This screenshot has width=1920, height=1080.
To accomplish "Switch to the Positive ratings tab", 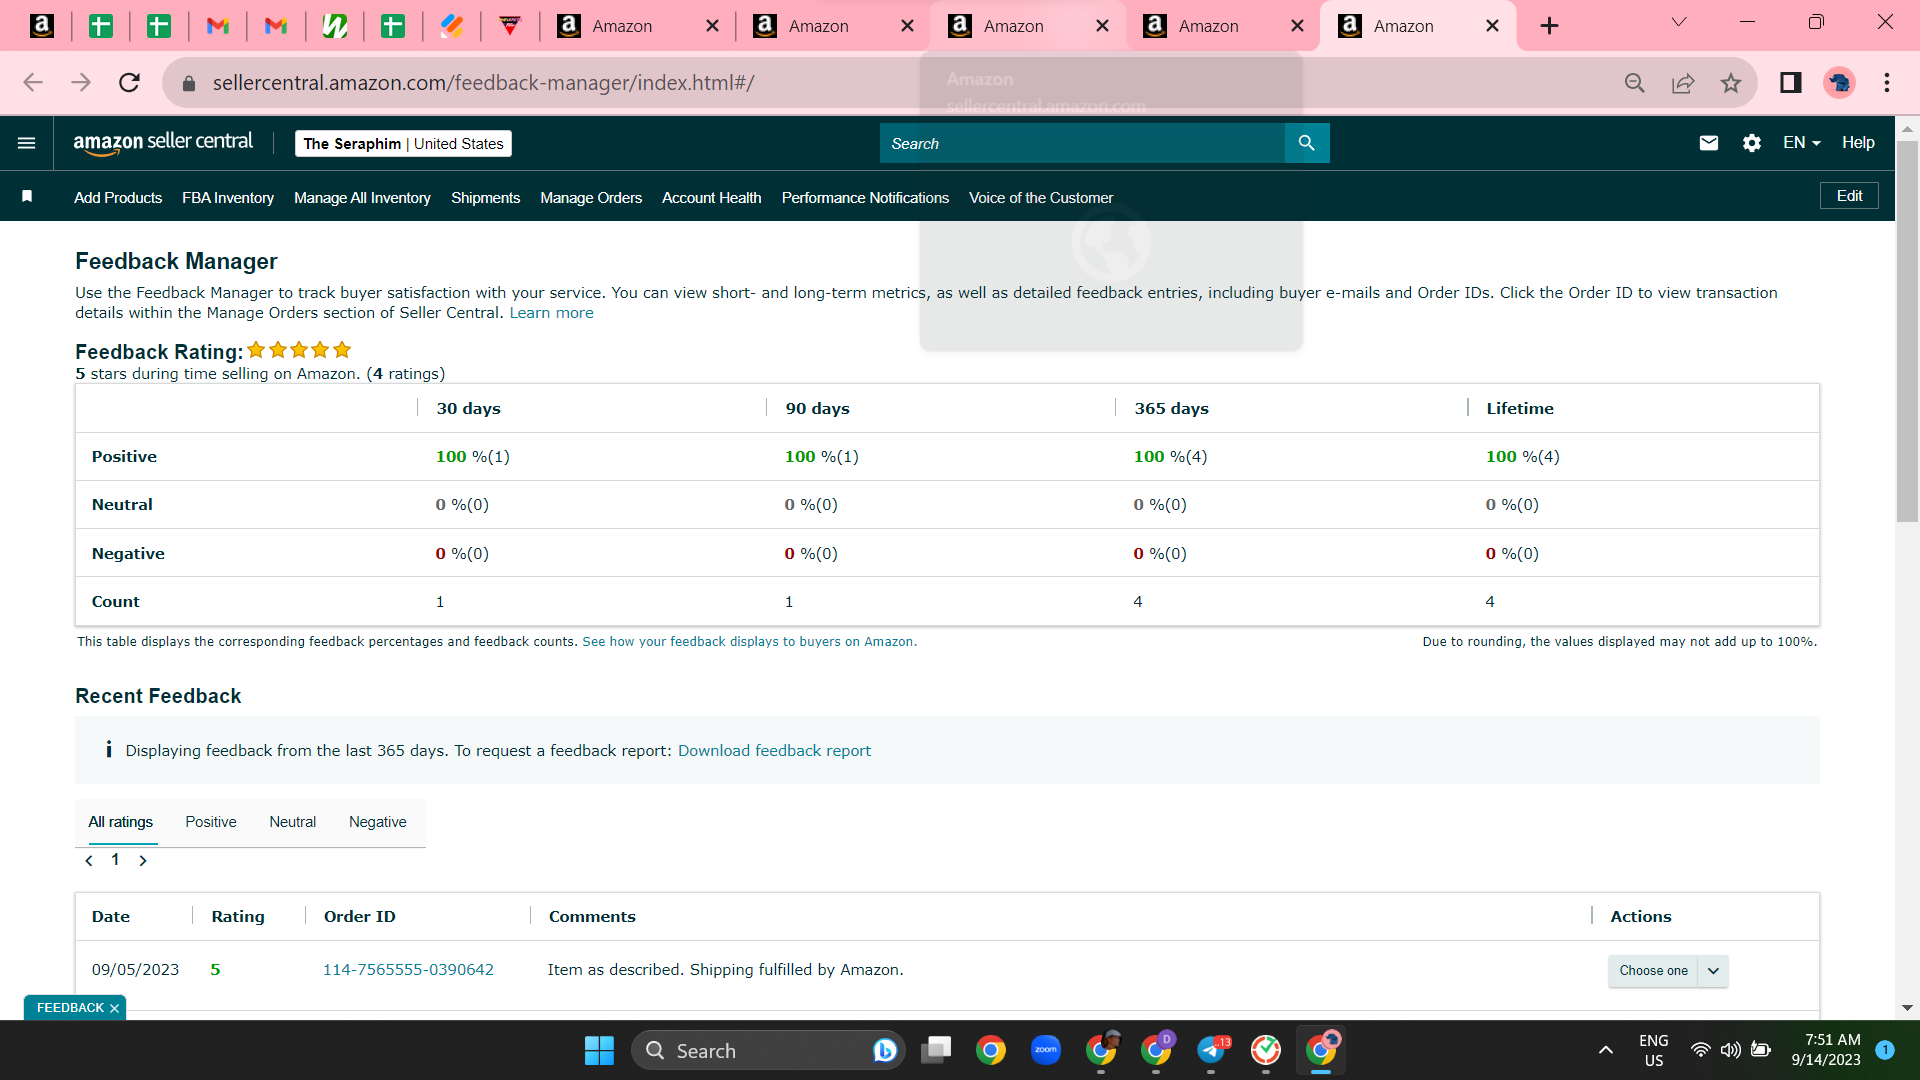I will point(211,822).
